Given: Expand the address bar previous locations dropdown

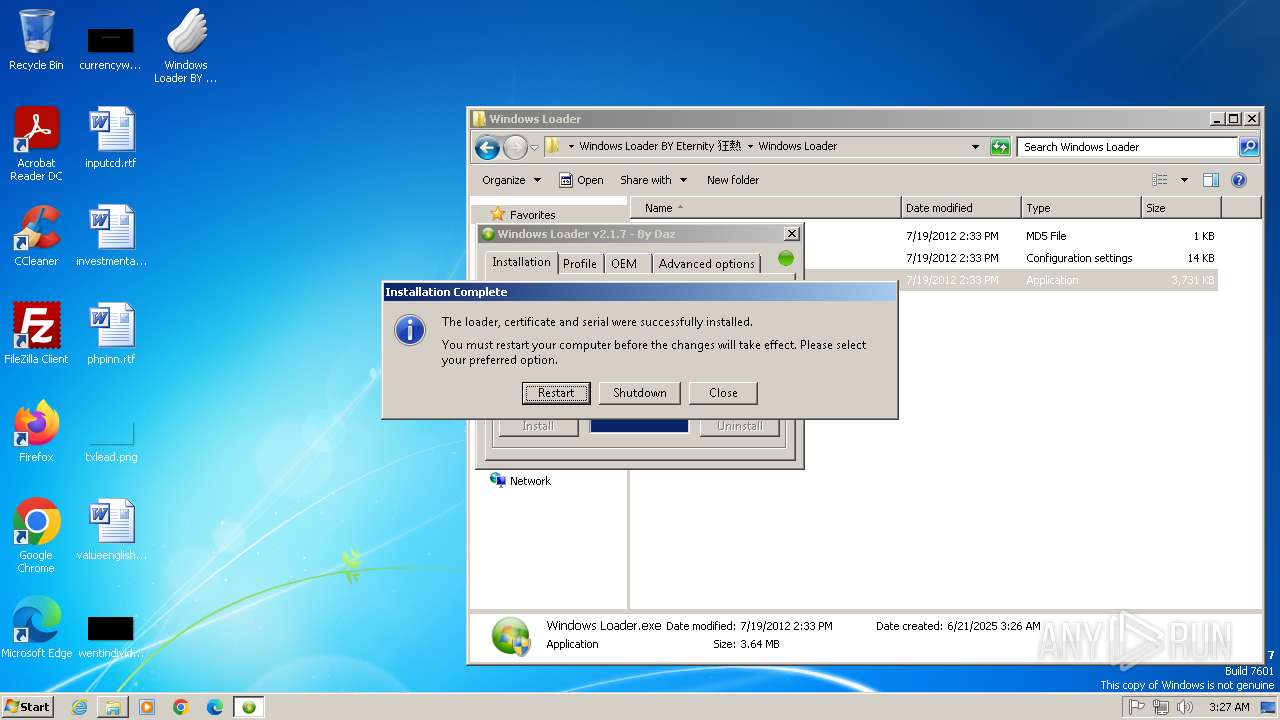Looking at the screenshot, I should tap(976, 147).
